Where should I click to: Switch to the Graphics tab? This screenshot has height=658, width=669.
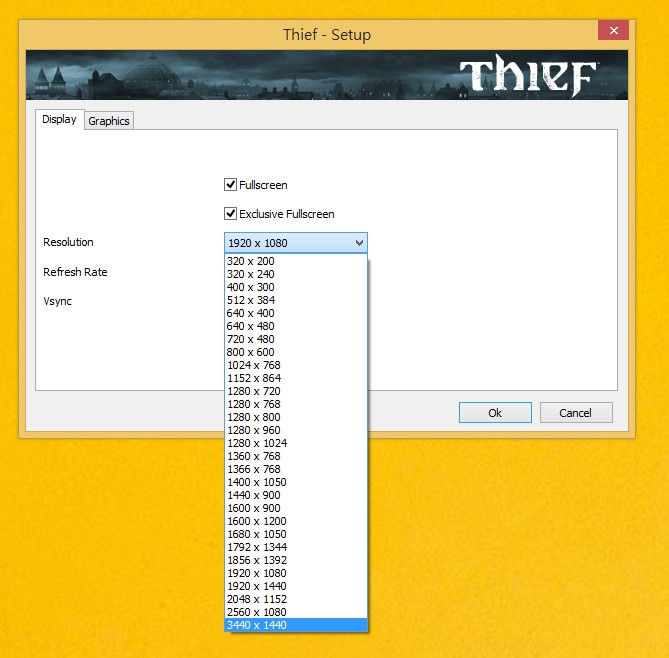coord(109,121)
